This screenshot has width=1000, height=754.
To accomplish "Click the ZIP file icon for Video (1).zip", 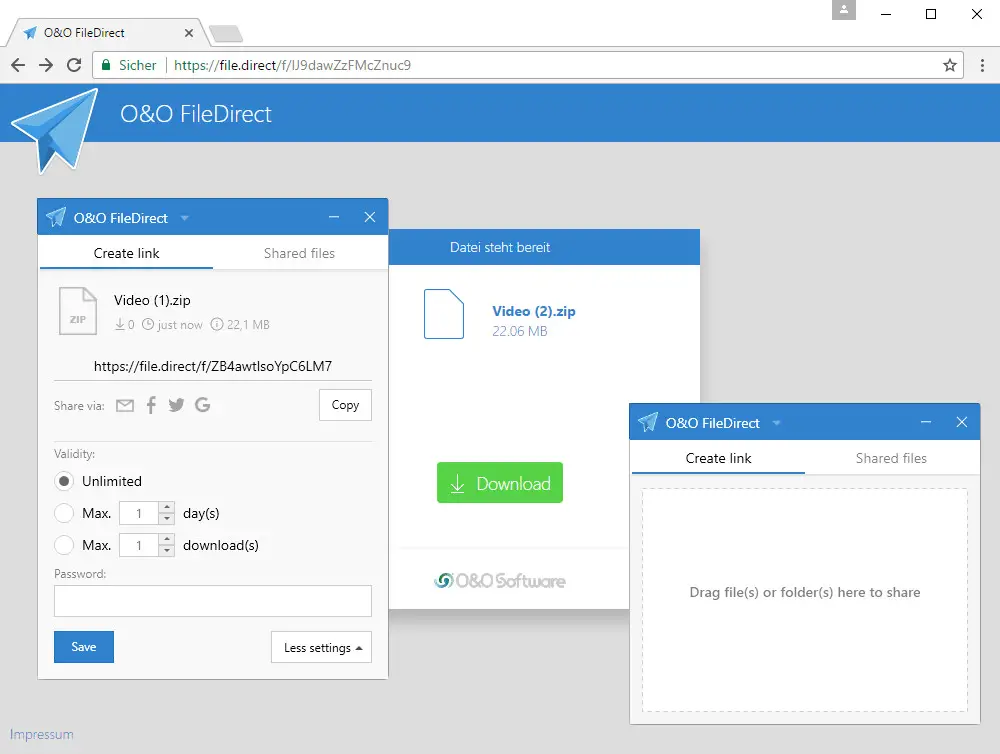I will coord(78,311).
